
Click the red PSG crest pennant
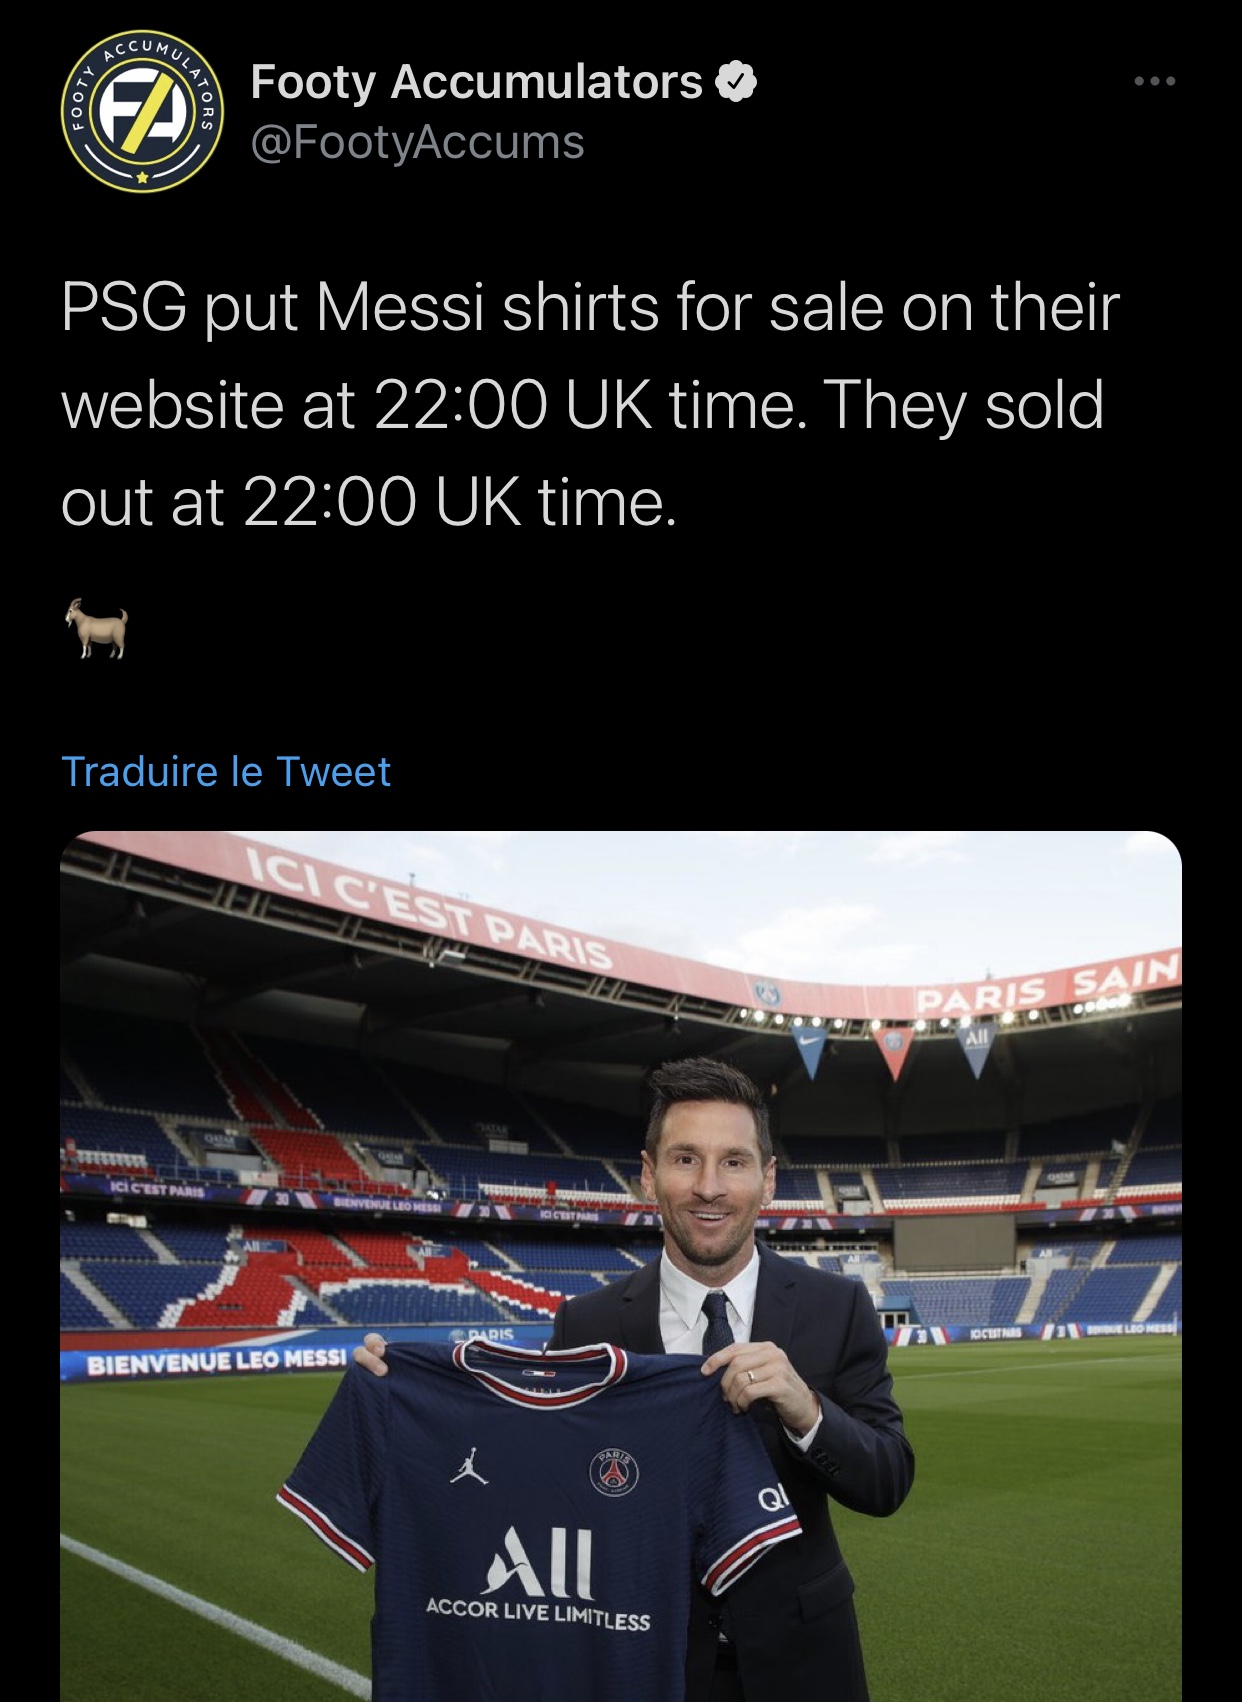pyautogui.click(x=894, y=1048)
